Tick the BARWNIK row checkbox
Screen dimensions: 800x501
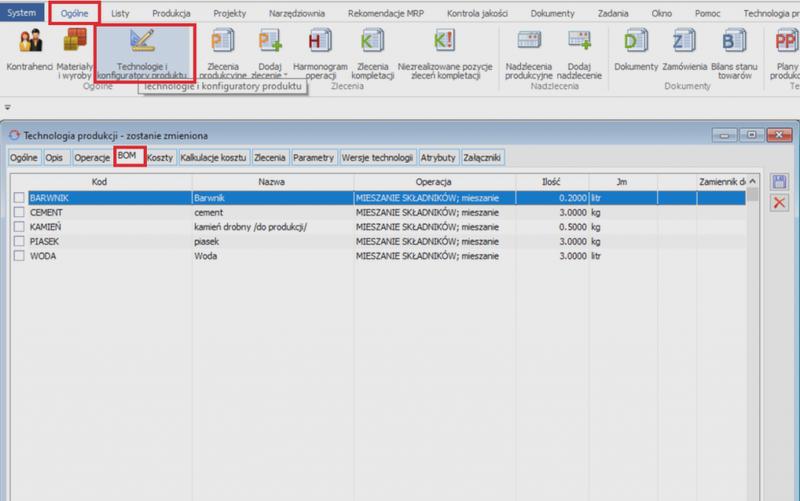[19, 197]
